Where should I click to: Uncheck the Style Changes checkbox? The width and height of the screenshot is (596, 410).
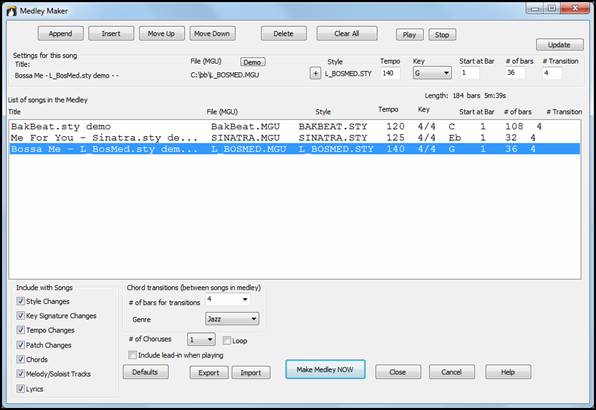tap(21, 301)
